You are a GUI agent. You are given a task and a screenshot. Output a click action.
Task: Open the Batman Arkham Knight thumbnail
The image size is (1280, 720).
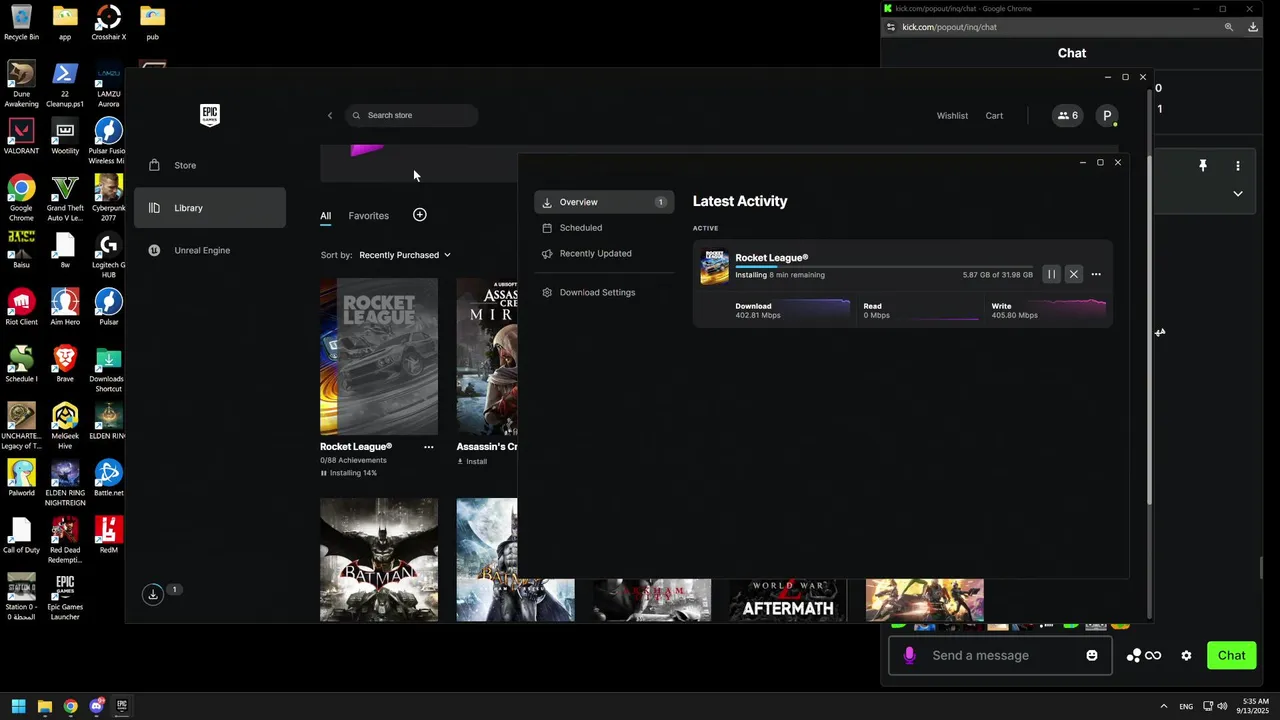coord(379,560)
